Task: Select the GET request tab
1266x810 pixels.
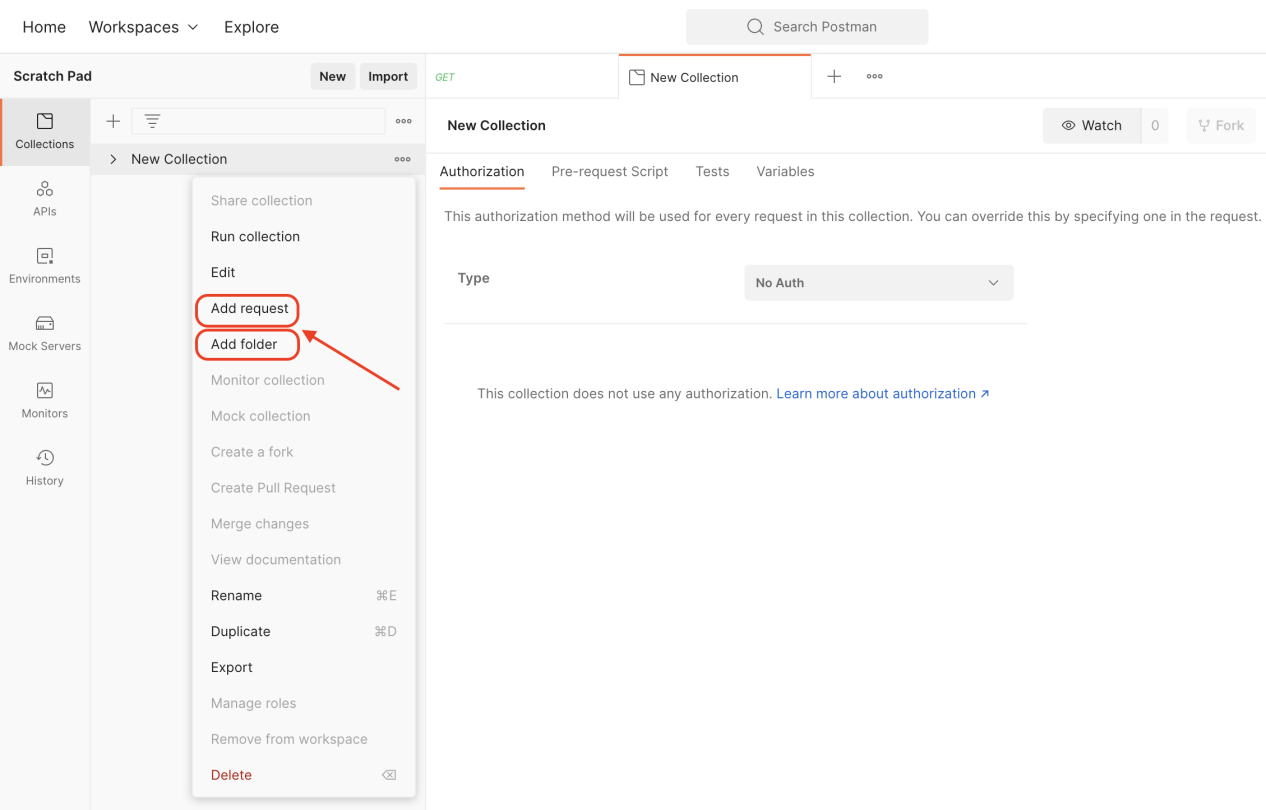Action: click(522, 77)
